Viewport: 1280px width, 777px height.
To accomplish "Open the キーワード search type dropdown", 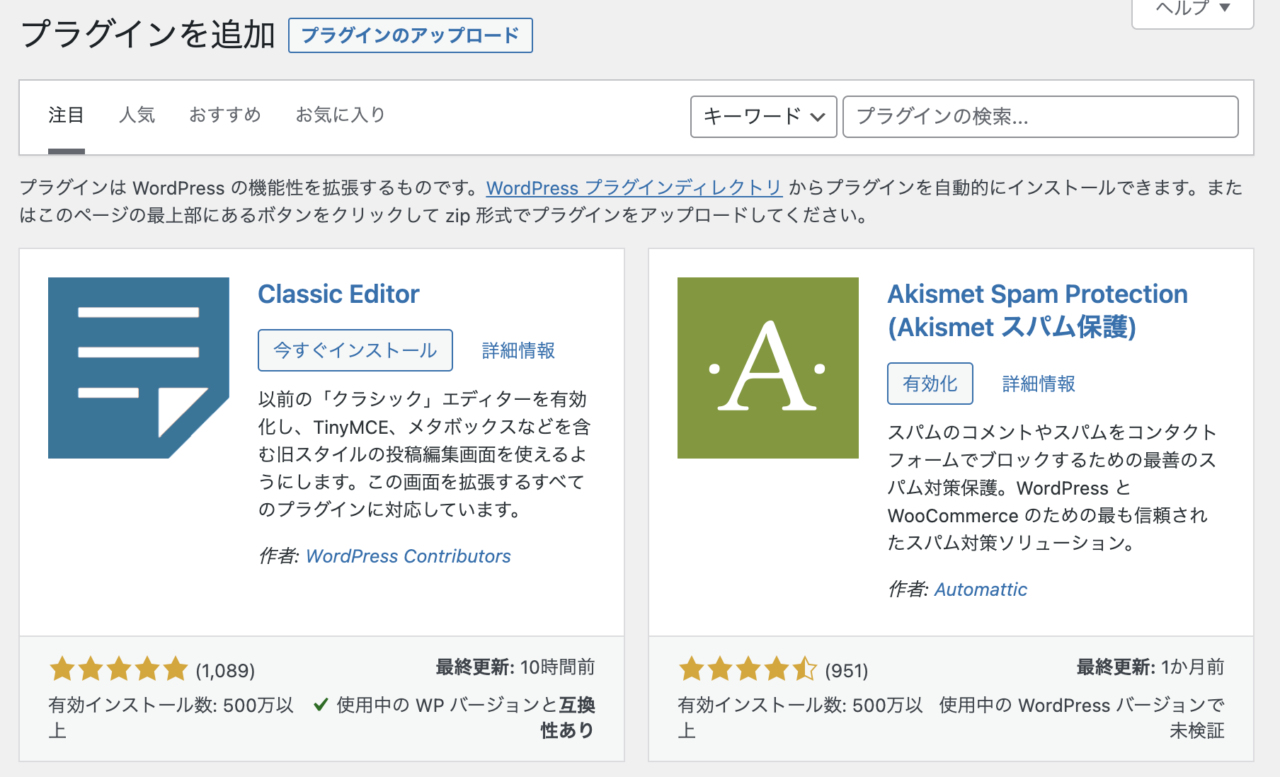I will click(763, 117).
